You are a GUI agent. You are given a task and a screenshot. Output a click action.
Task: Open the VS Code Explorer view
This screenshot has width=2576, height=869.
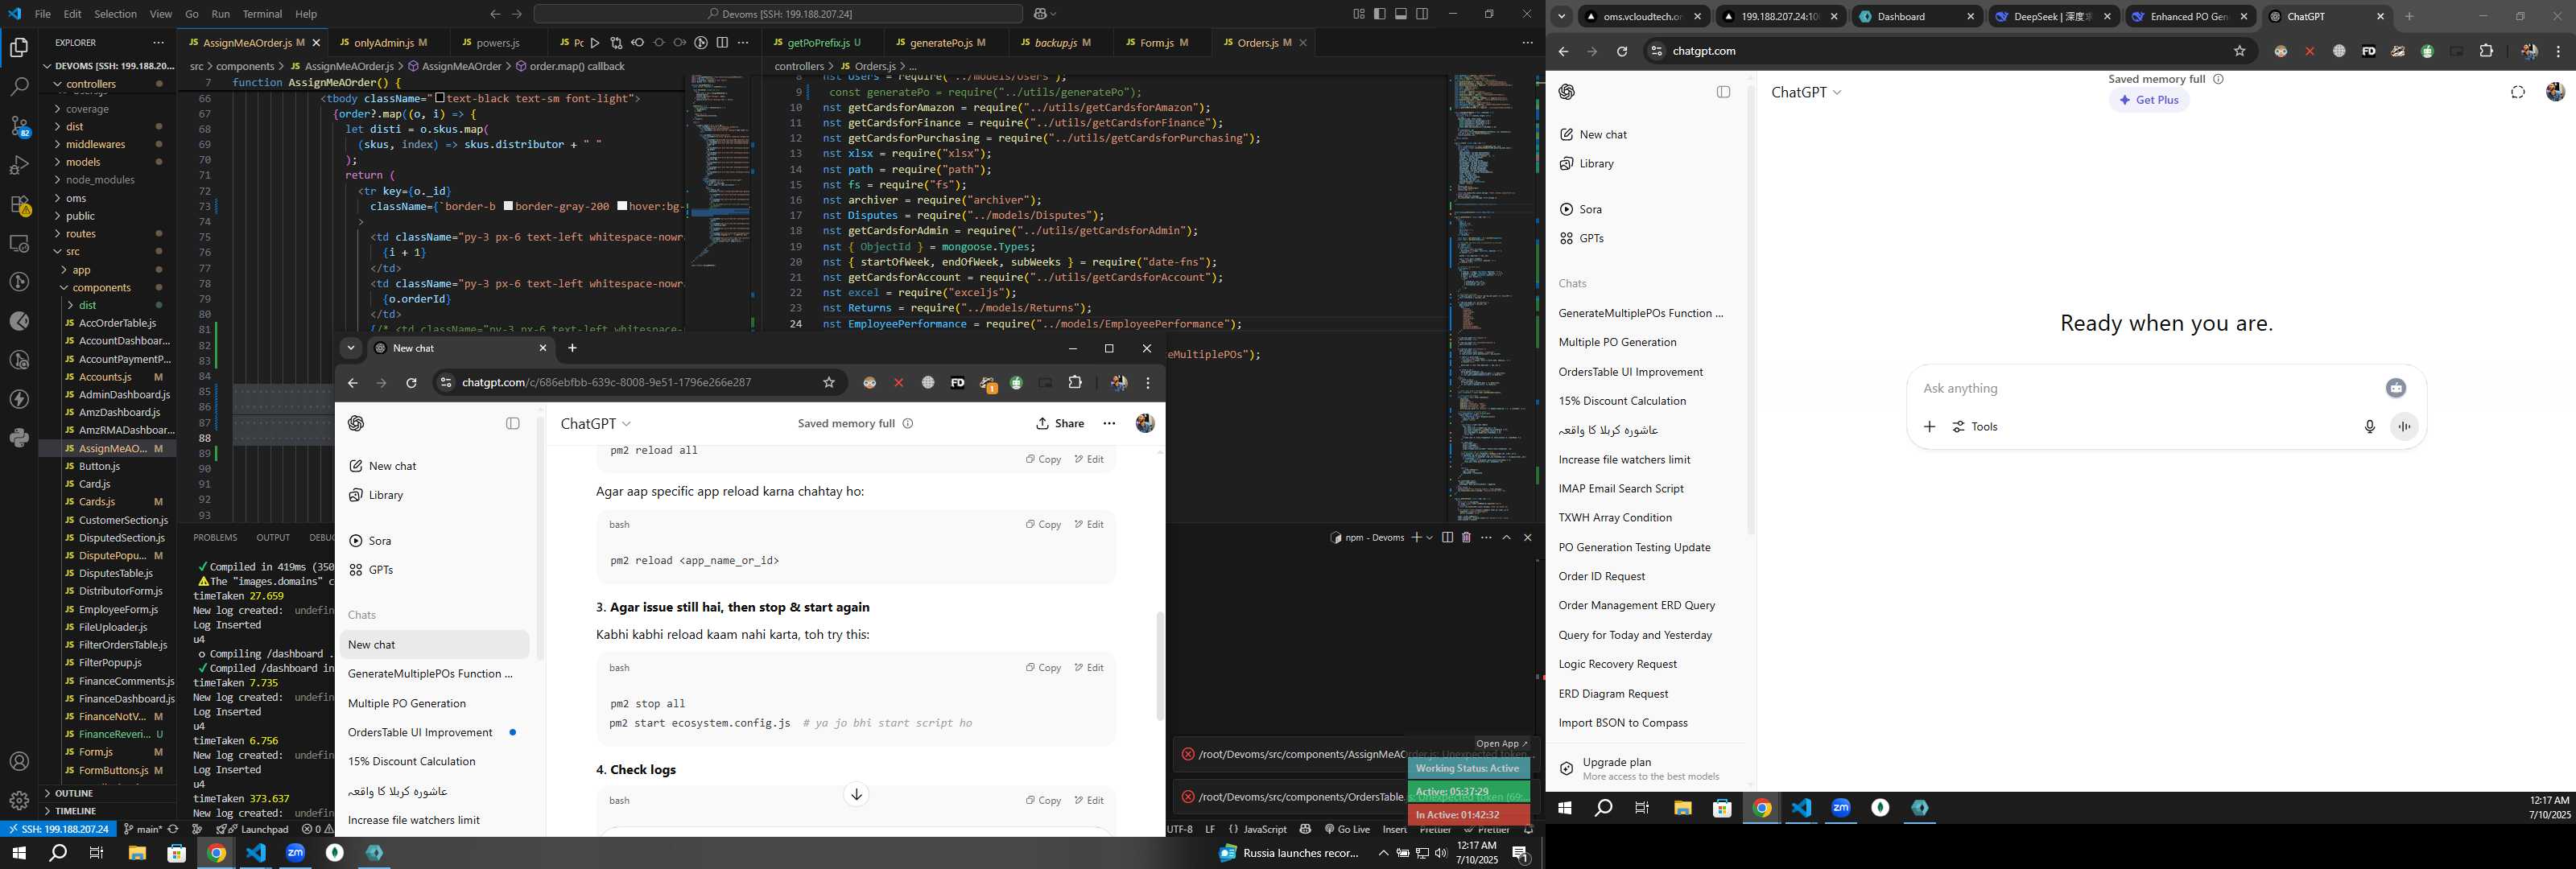19,47
